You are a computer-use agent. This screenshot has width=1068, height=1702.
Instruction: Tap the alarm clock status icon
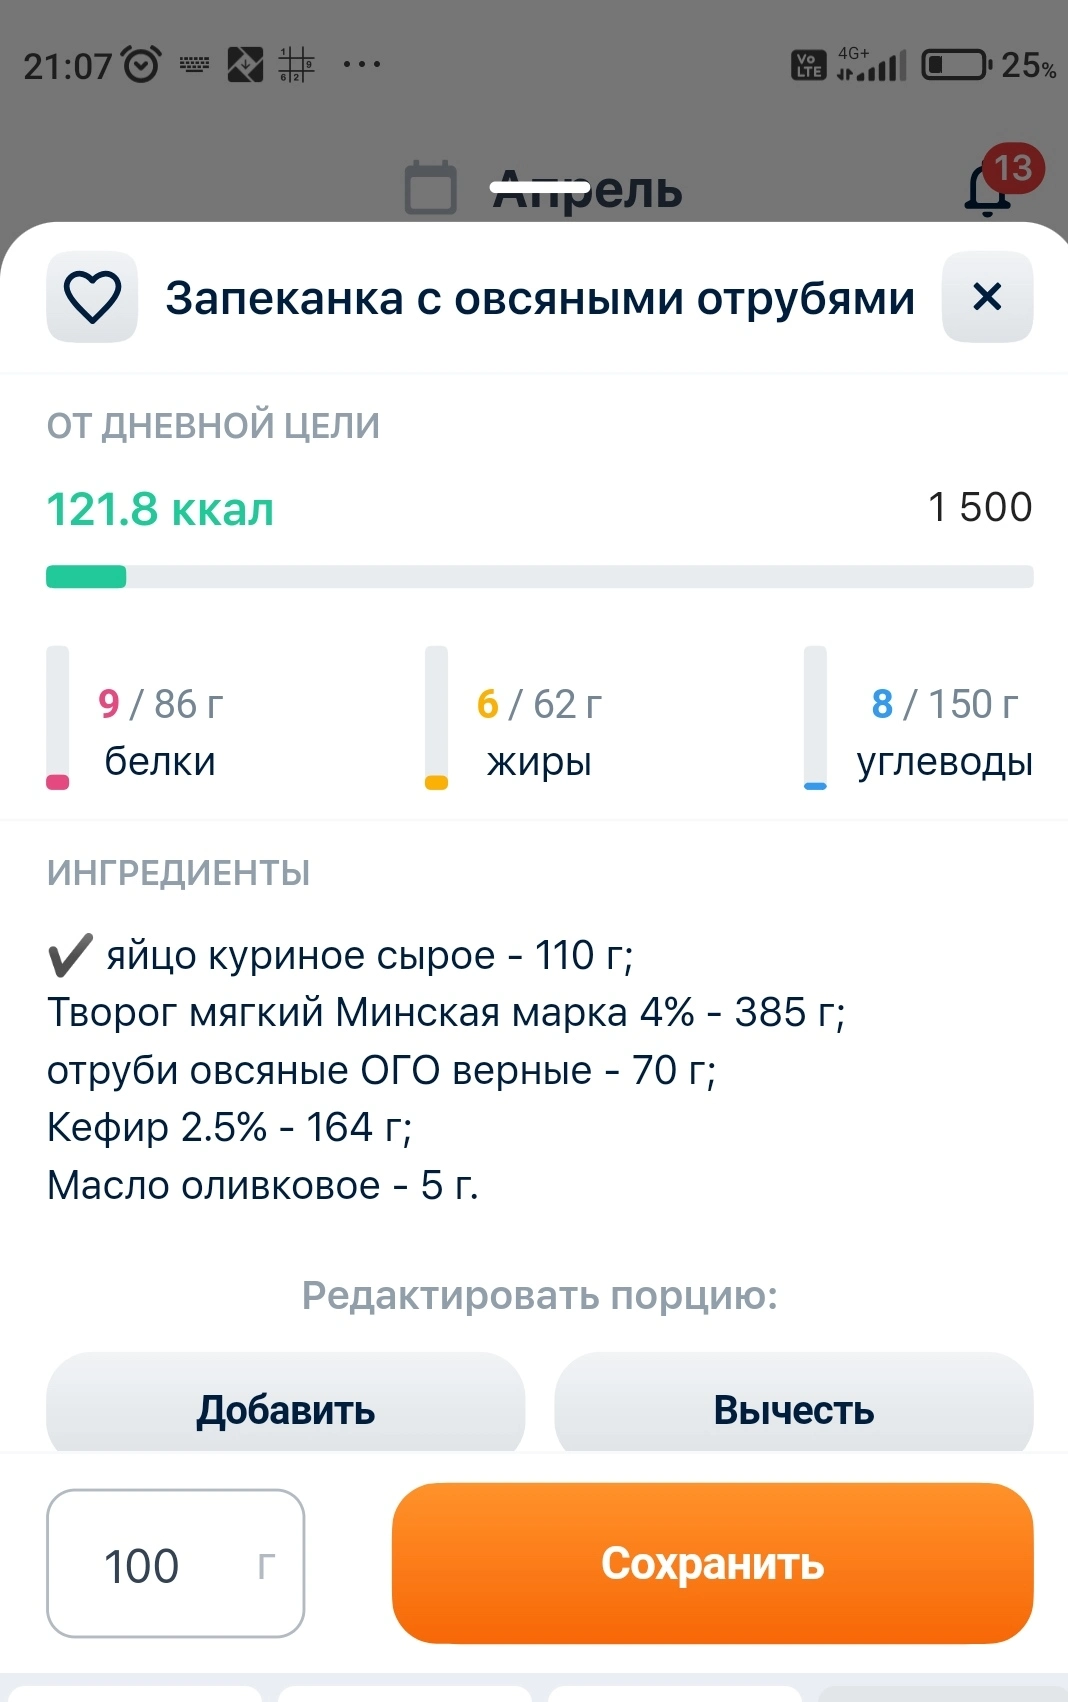[x=140, y=65]
